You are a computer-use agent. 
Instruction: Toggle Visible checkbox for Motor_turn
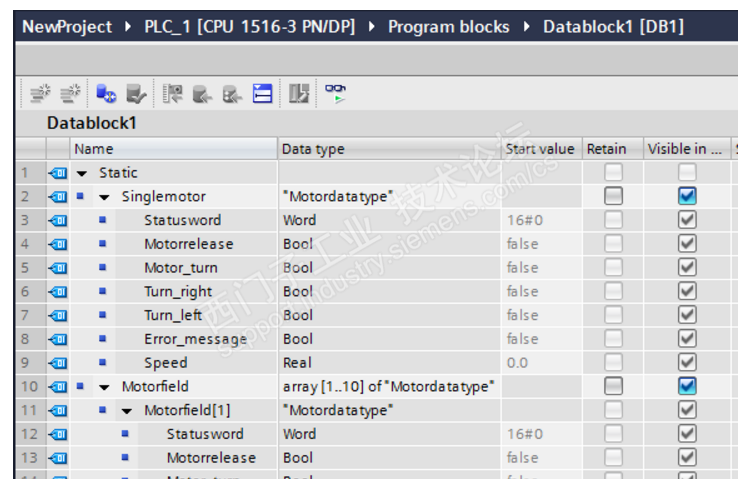point(687,267)
